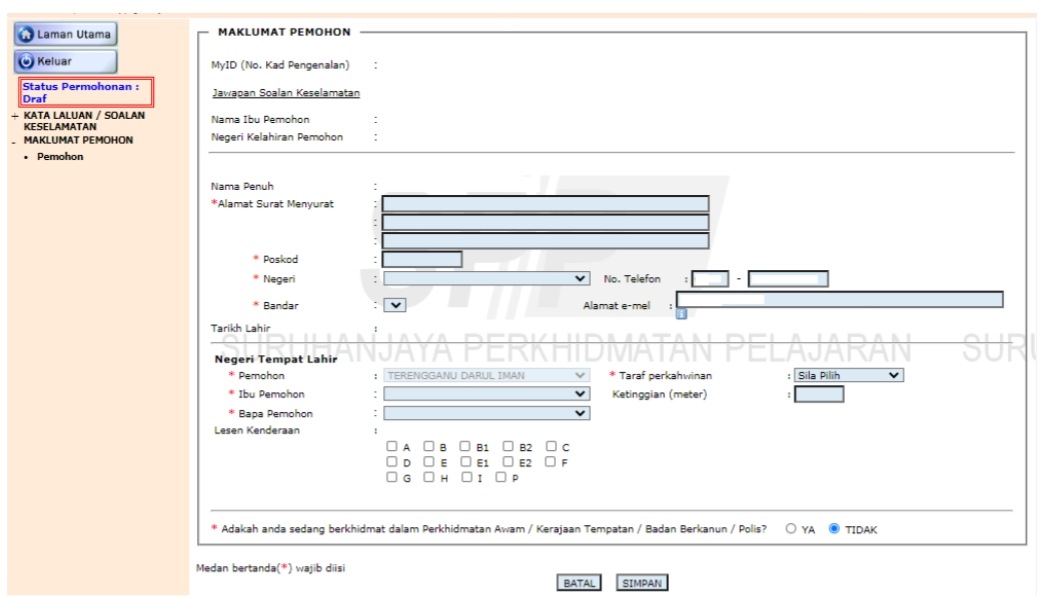Image resolution: width=1043 pixels, height=611 pixels.
Task: Click the home icon on Laman Utama
Action: pos(26,35)
